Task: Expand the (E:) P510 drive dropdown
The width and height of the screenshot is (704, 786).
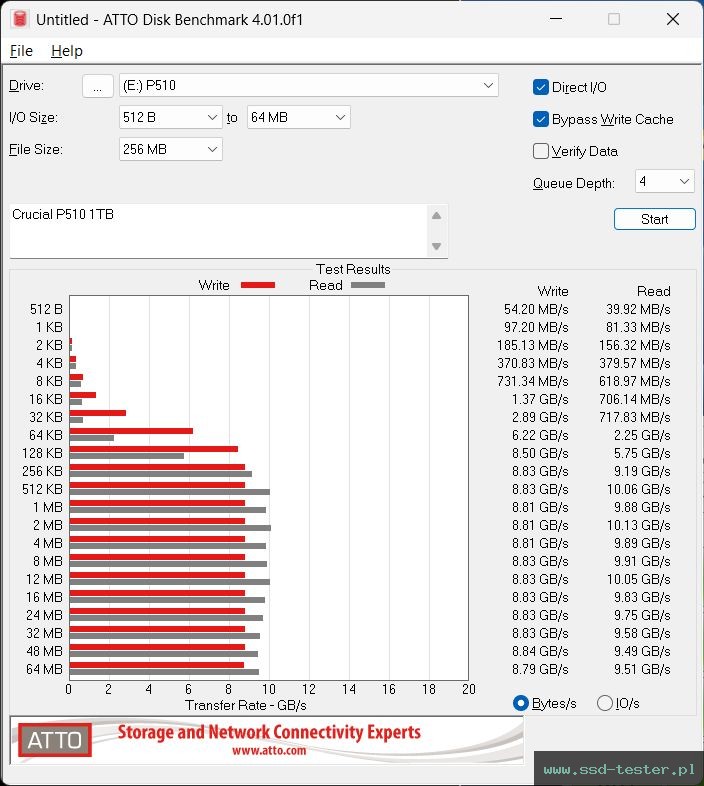Action: coord(308,86)
